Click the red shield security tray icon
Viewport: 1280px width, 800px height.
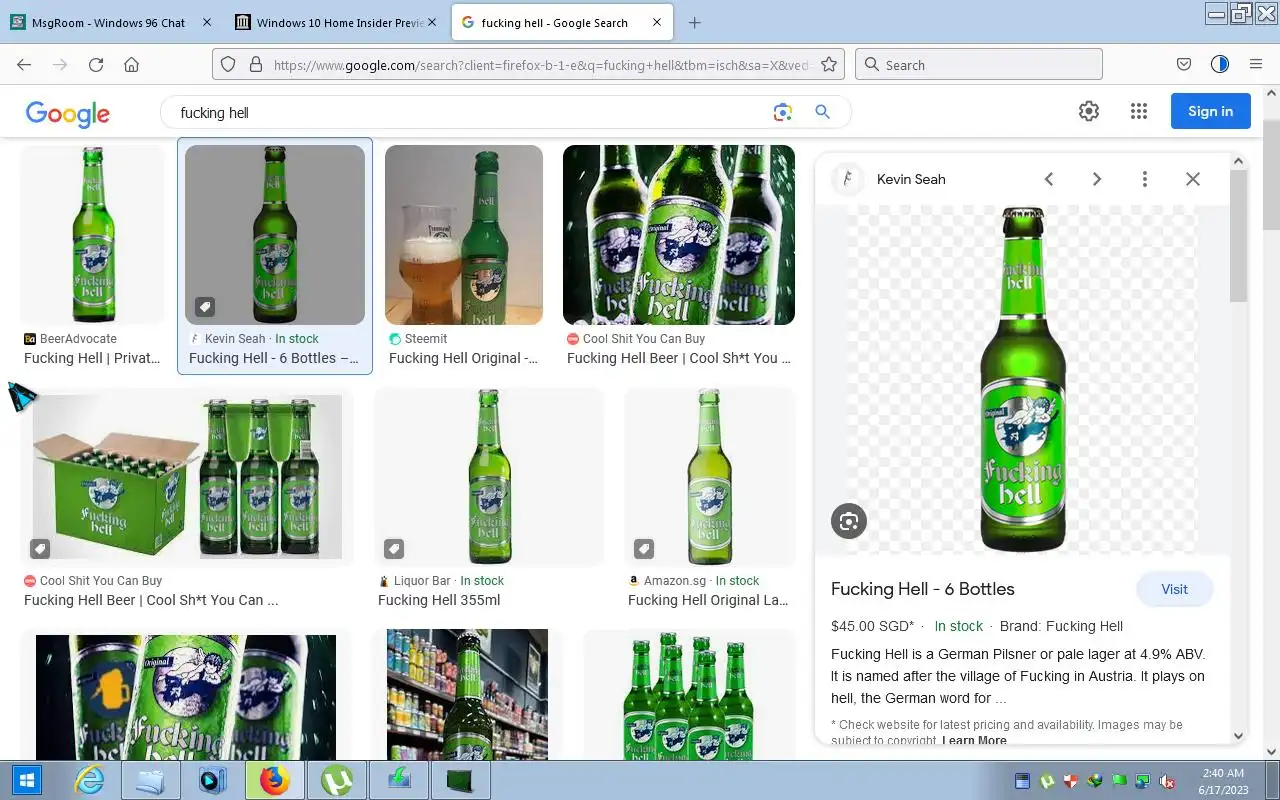tap(1070, 781)
